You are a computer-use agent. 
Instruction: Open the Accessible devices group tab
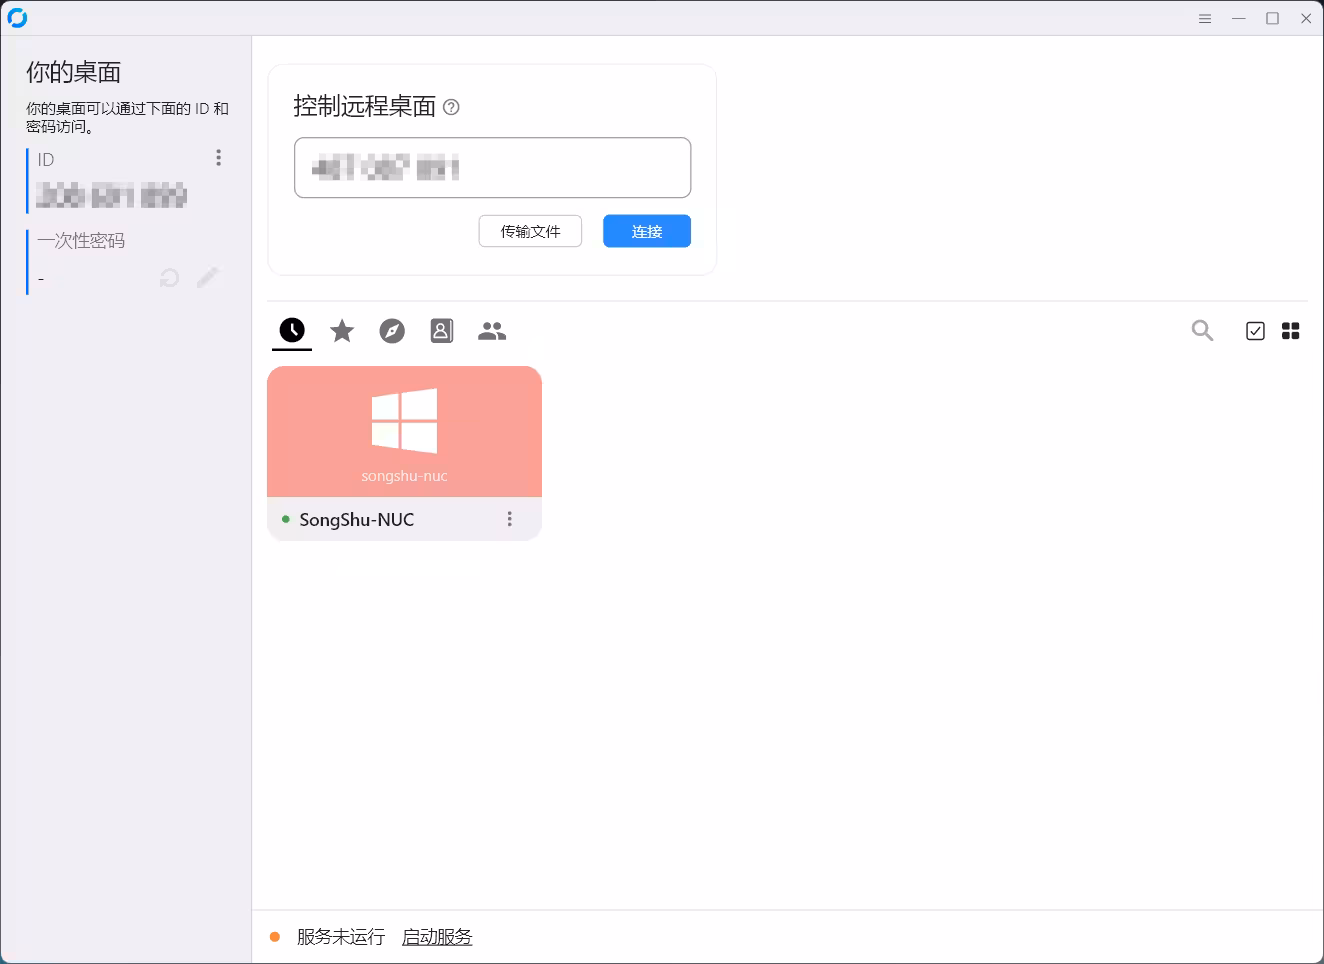tap(492, 331)
